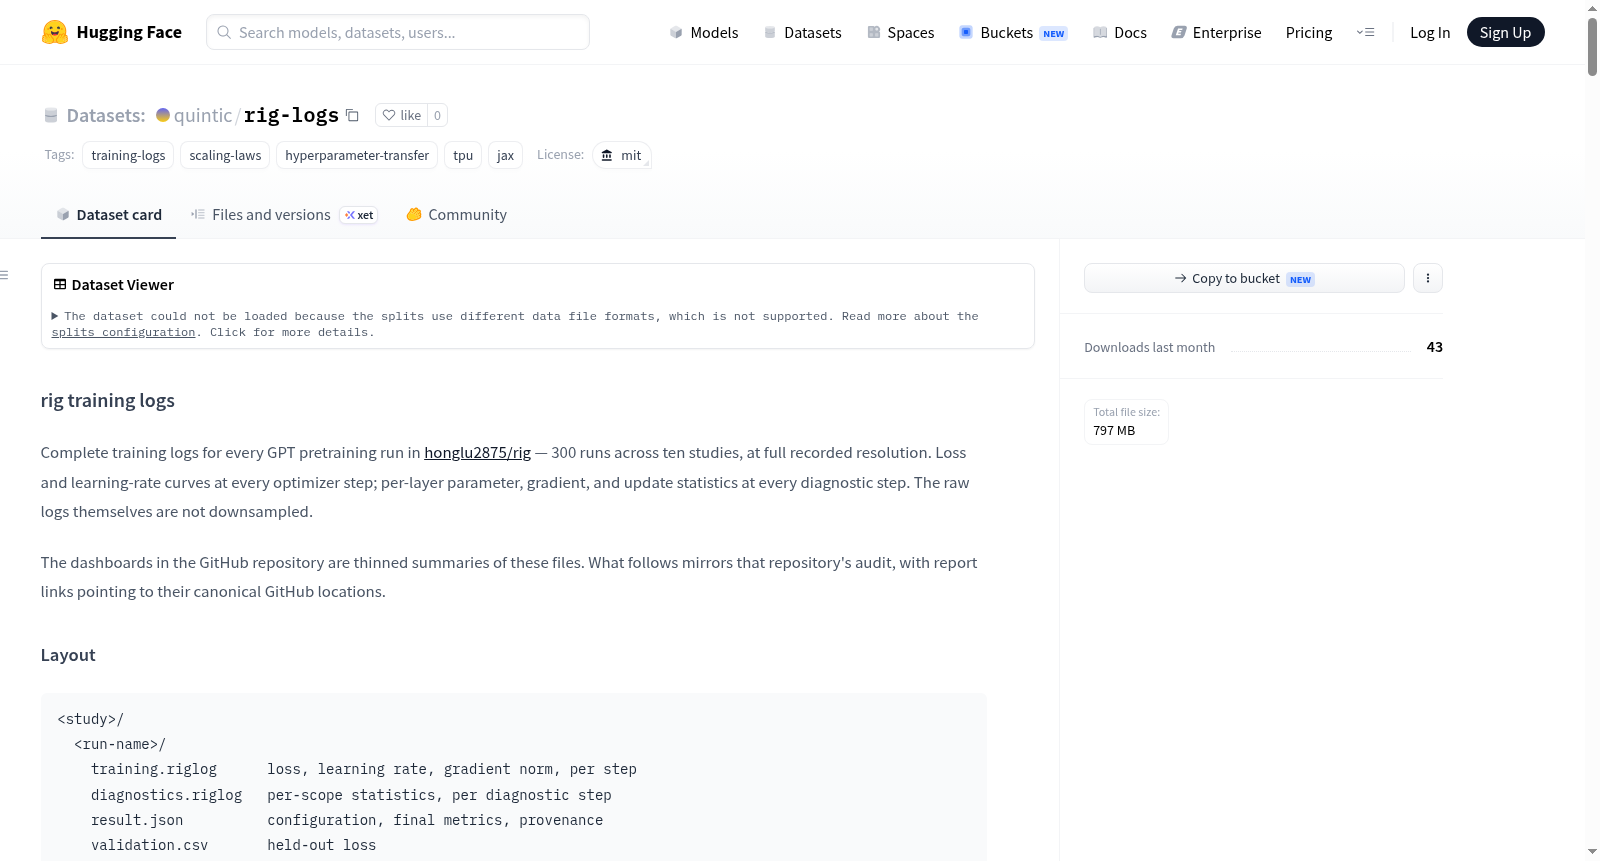The image size is (1600, 861).
Task: Open the mit license tag
Action: click(622, 155)
